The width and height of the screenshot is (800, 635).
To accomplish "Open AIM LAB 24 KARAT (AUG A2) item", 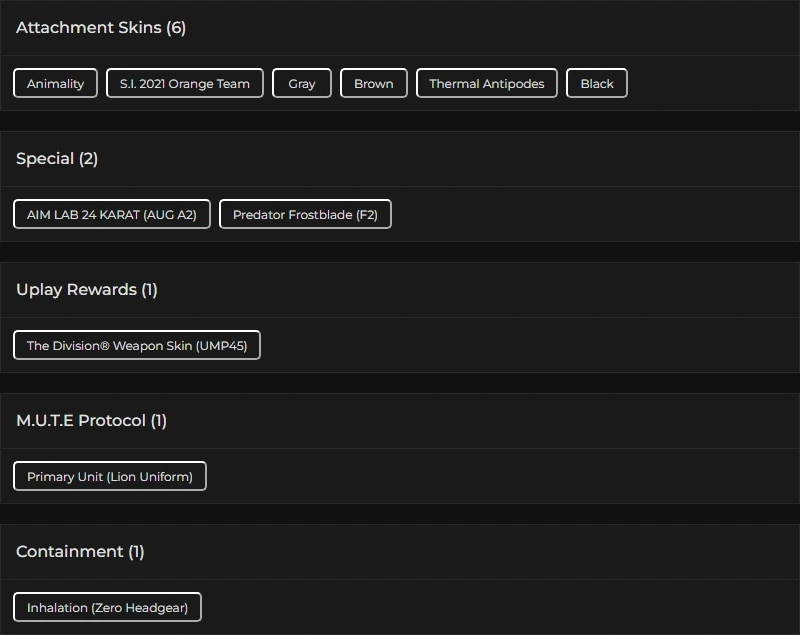I will [x=112, y=214].
